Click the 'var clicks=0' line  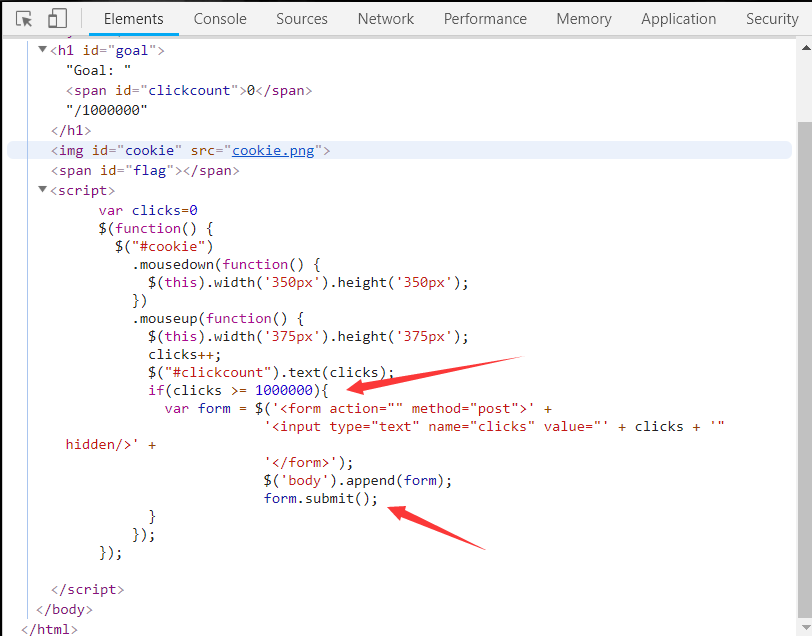coord(148,210)
